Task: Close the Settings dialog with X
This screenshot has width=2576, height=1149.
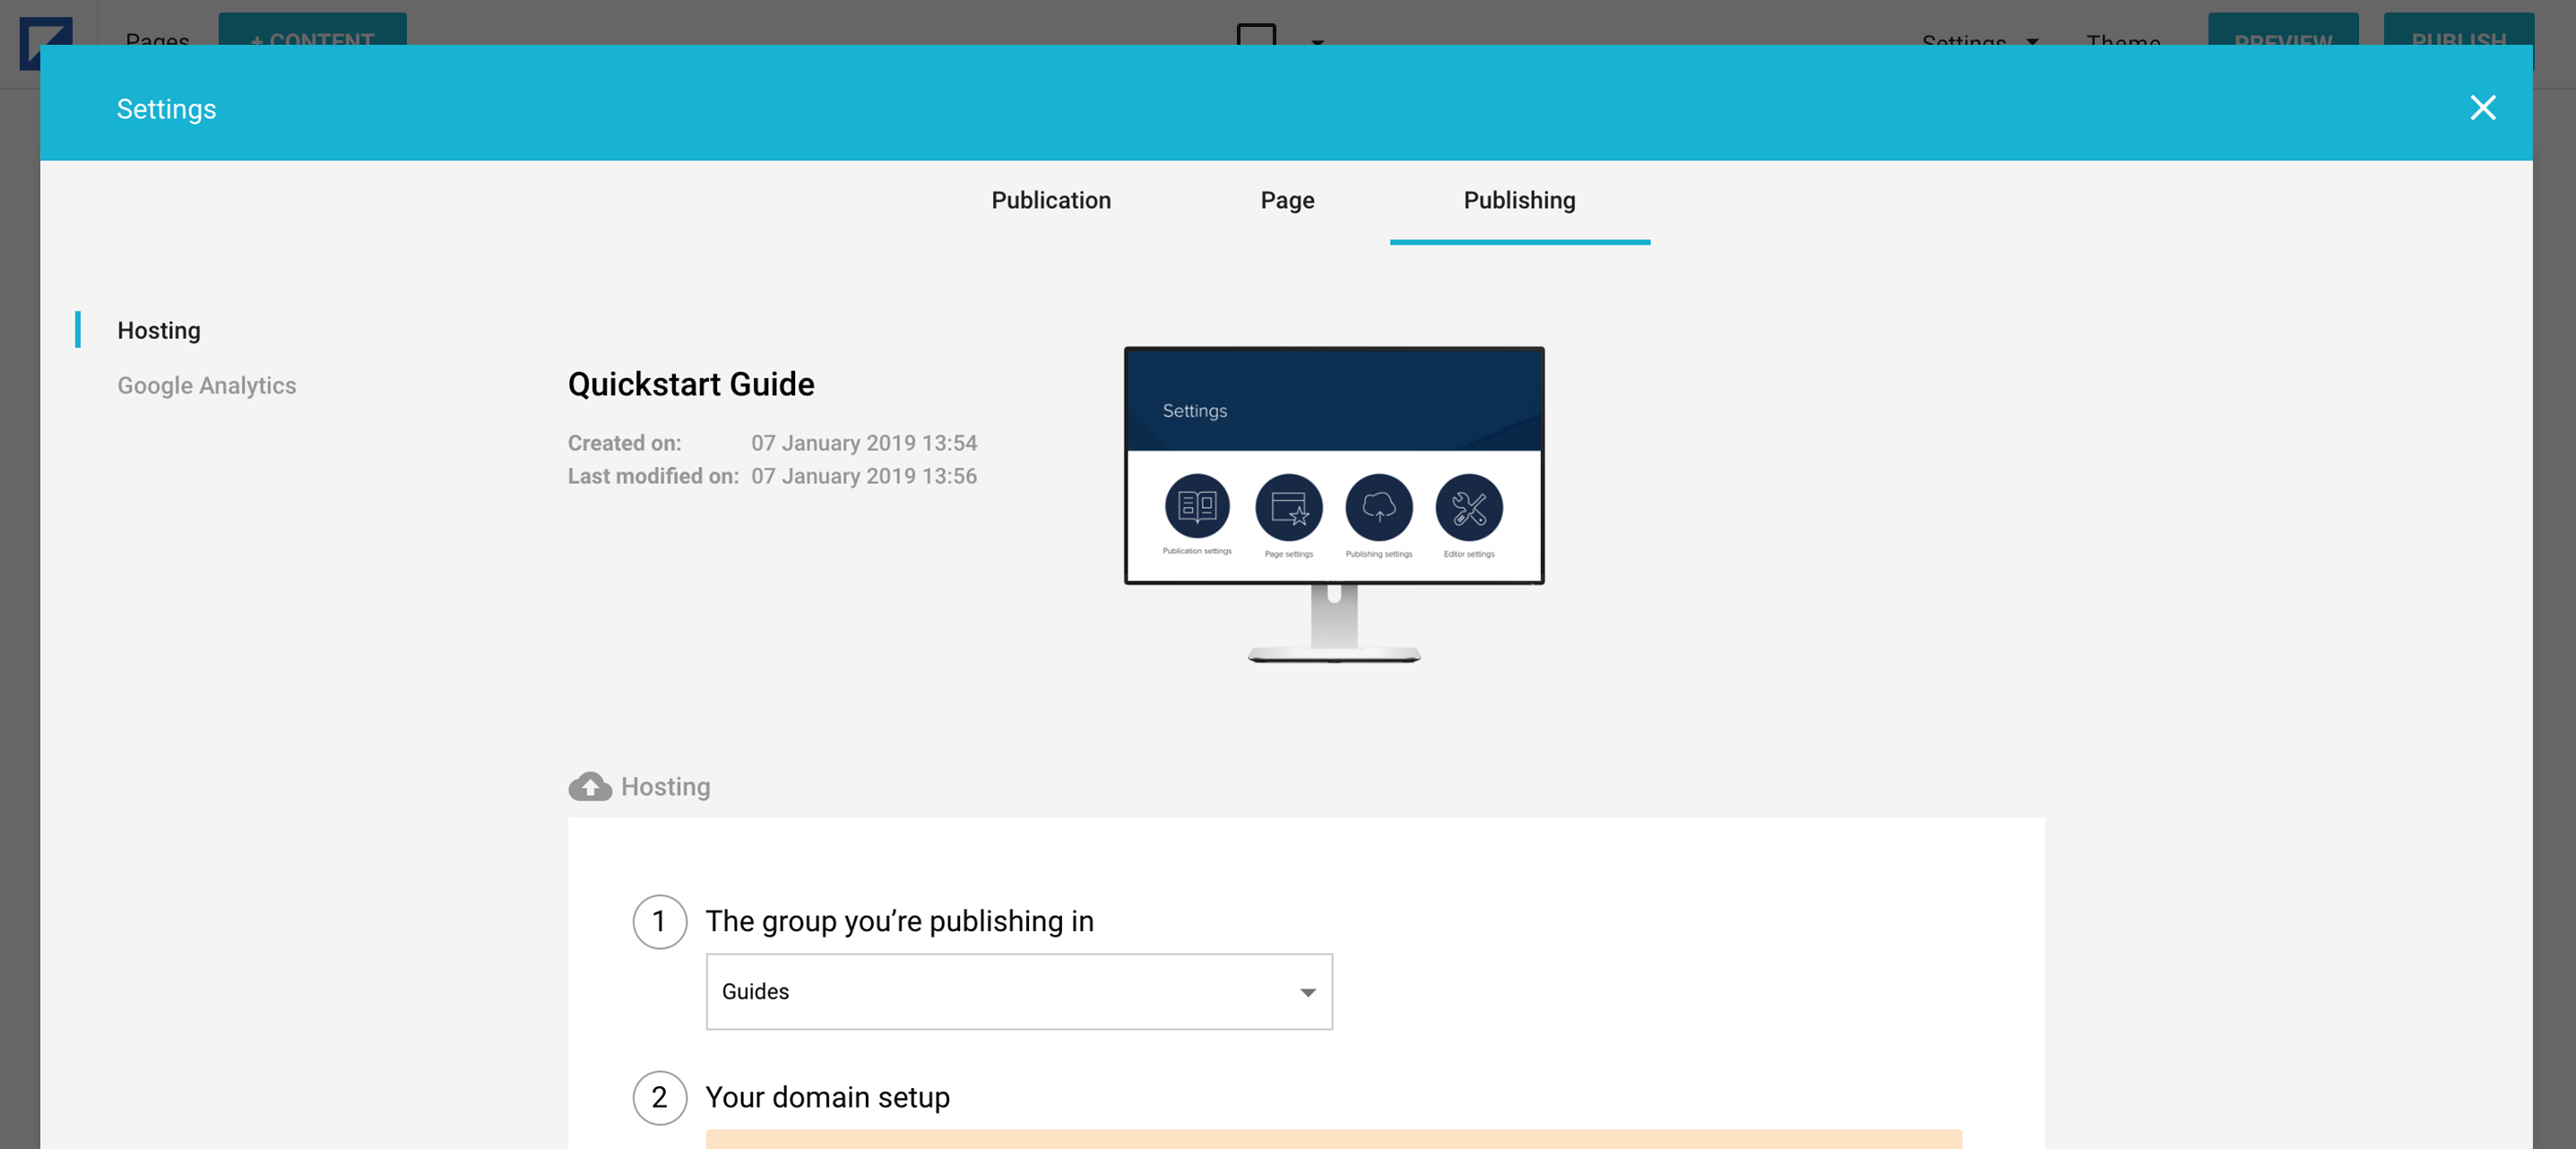Action: (2482, 108)
